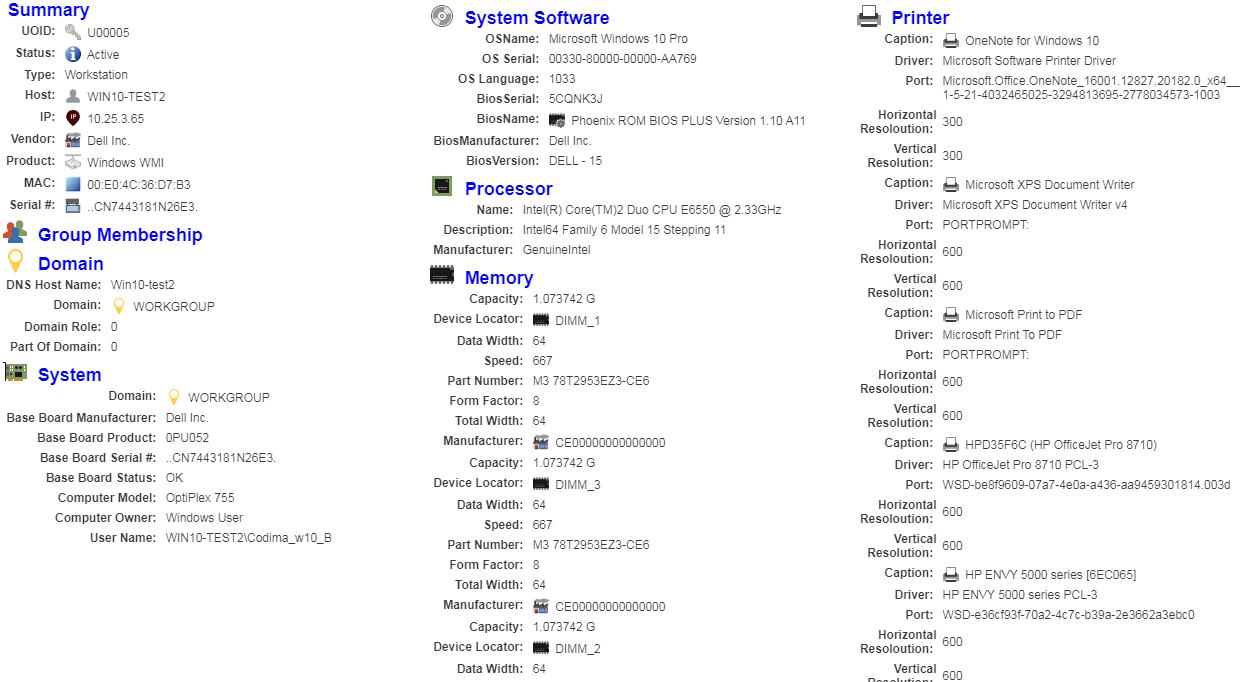This screenshot has height=682, width=1240.
Task: Click computer owner Windows User
Action: click(205, 518)
